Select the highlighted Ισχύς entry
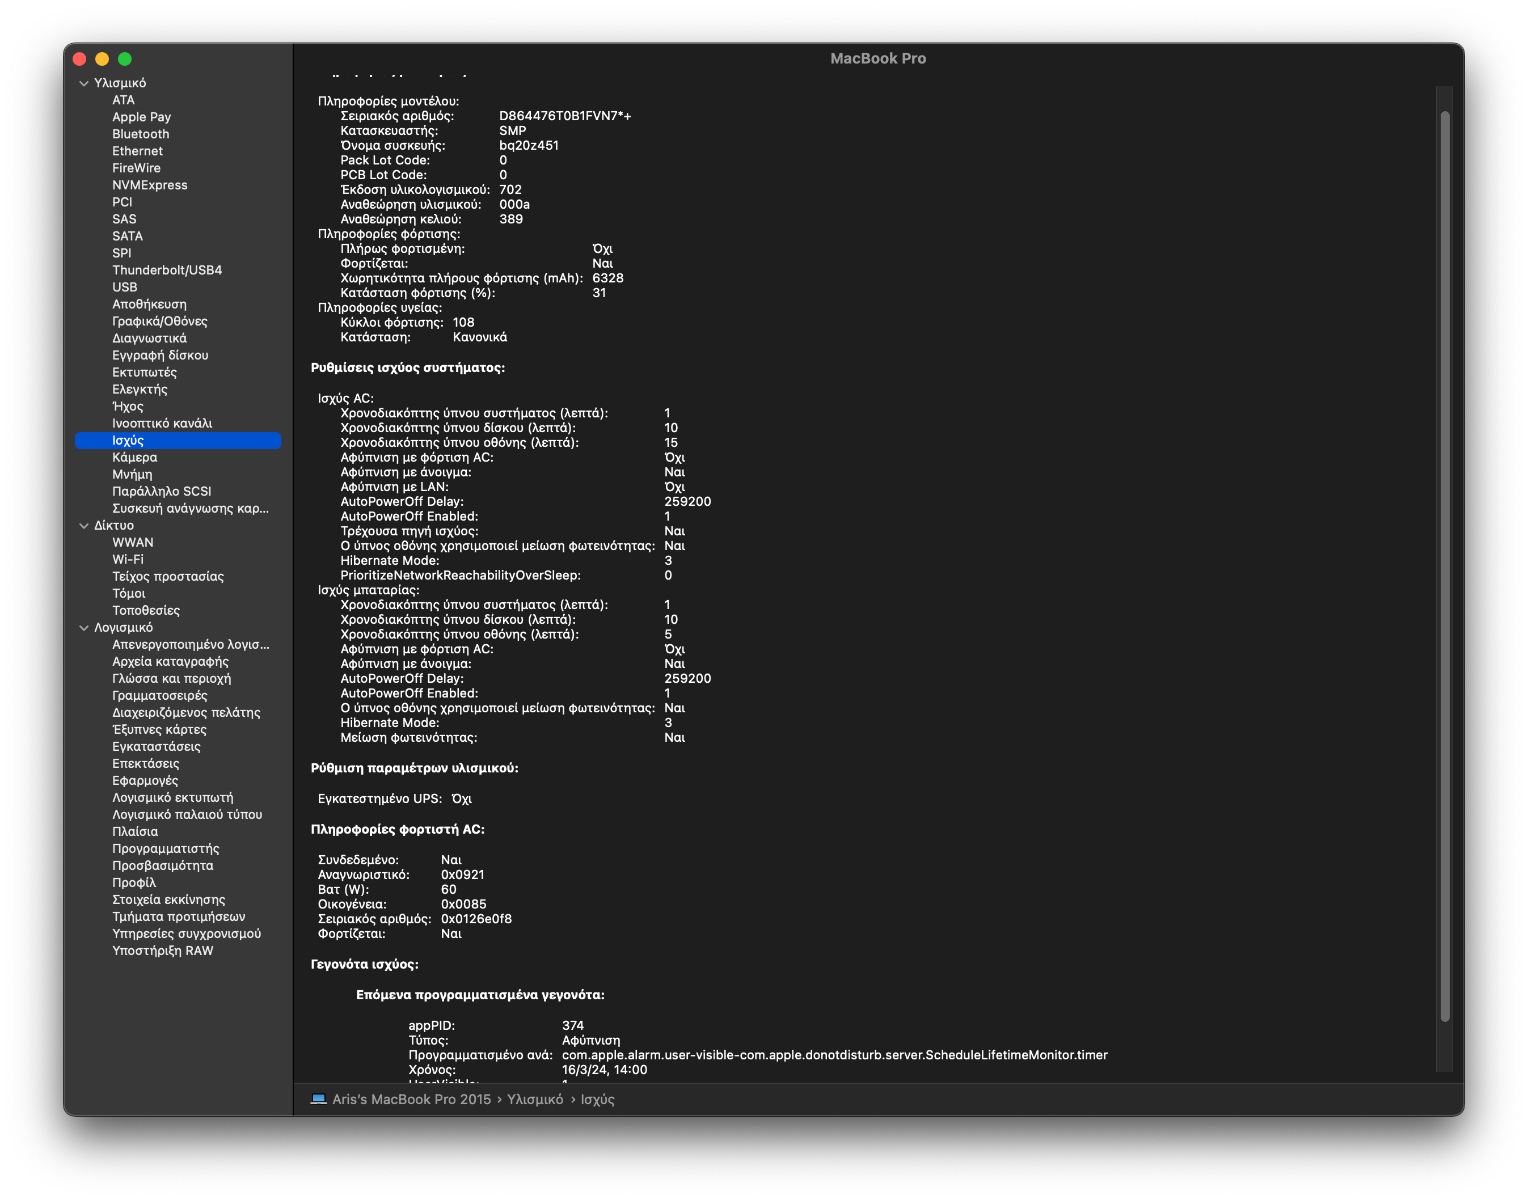This screenshot has width=1528, height=1200. (178, 440)
